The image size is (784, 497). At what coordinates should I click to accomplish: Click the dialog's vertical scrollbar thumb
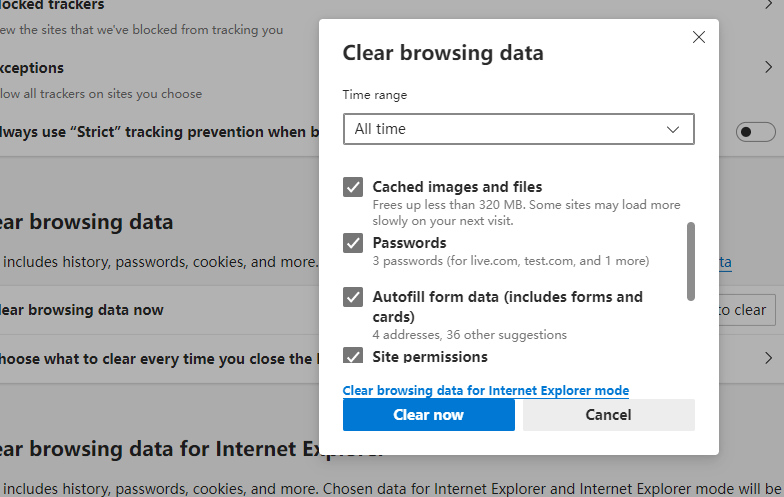pos(690,262)
